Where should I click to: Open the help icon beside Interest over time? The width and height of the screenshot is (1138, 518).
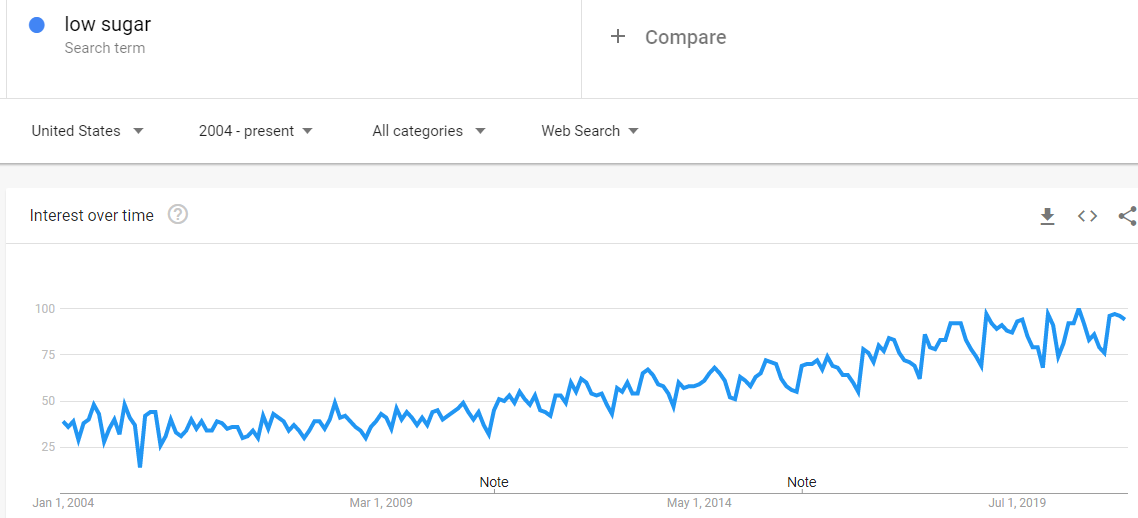[x=178, y=215]
